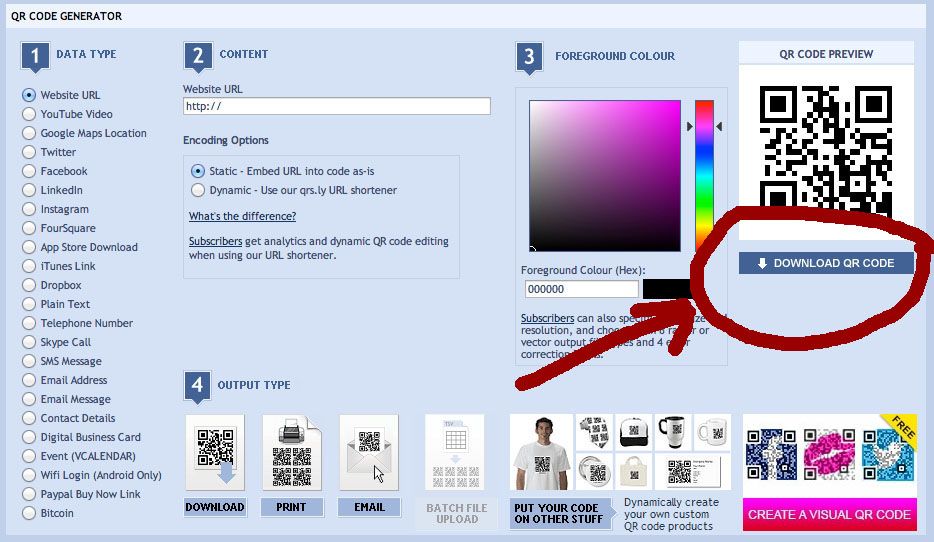Choose Static embed URL encoding option
This screenshot has height=542, width=934.
click(x=198, y=172)
